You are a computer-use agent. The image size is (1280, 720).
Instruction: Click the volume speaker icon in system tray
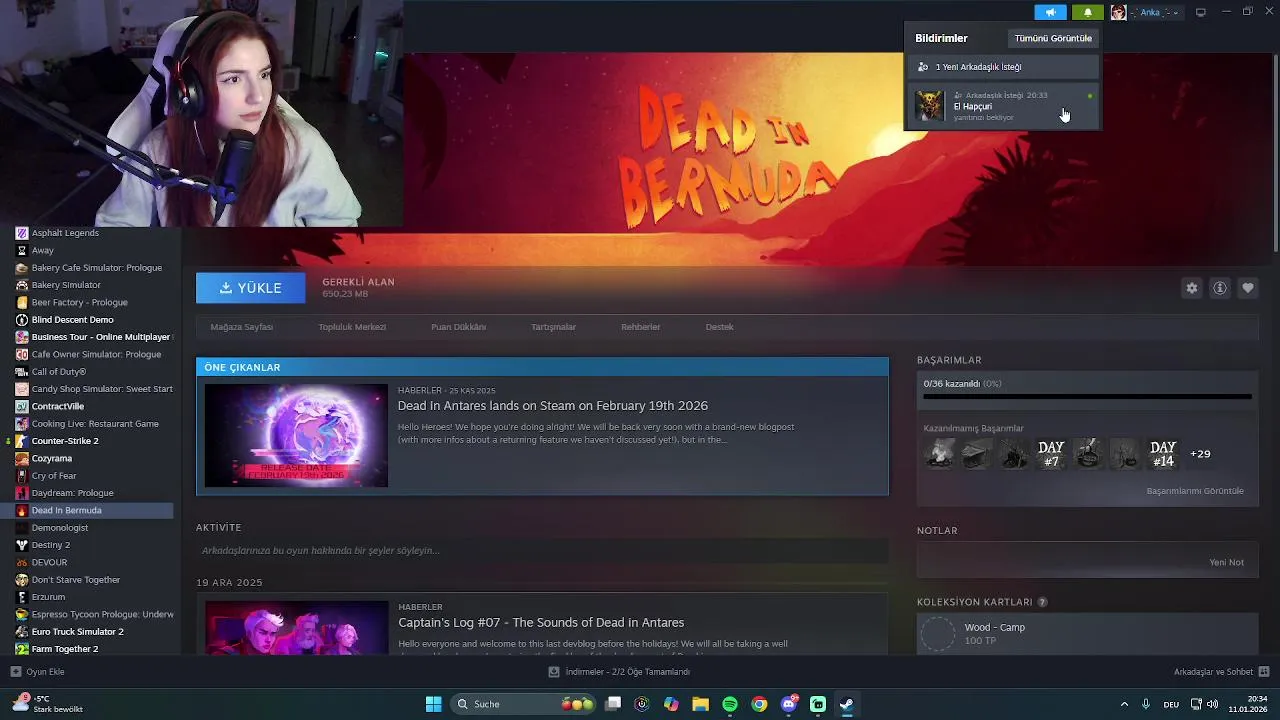pyautogui.click(x=1212, y=704)
